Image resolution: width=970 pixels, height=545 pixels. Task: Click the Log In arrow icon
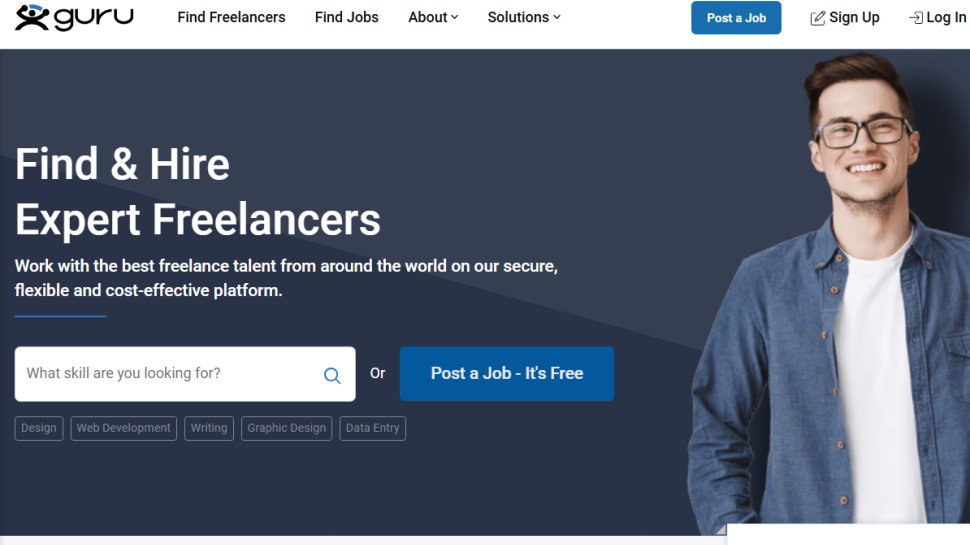[x=916, y=18]
